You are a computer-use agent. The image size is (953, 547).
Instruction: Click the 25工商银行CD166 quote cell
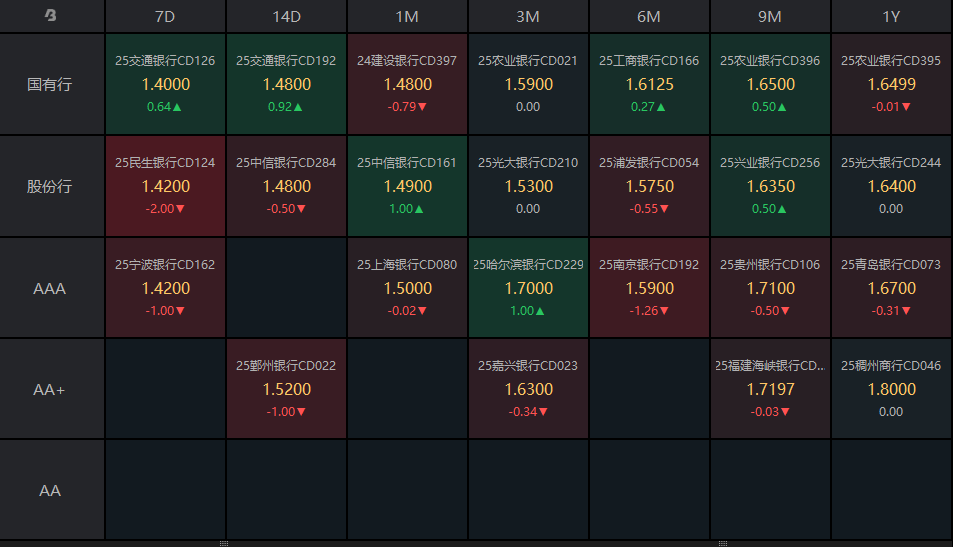click(649, 84)
